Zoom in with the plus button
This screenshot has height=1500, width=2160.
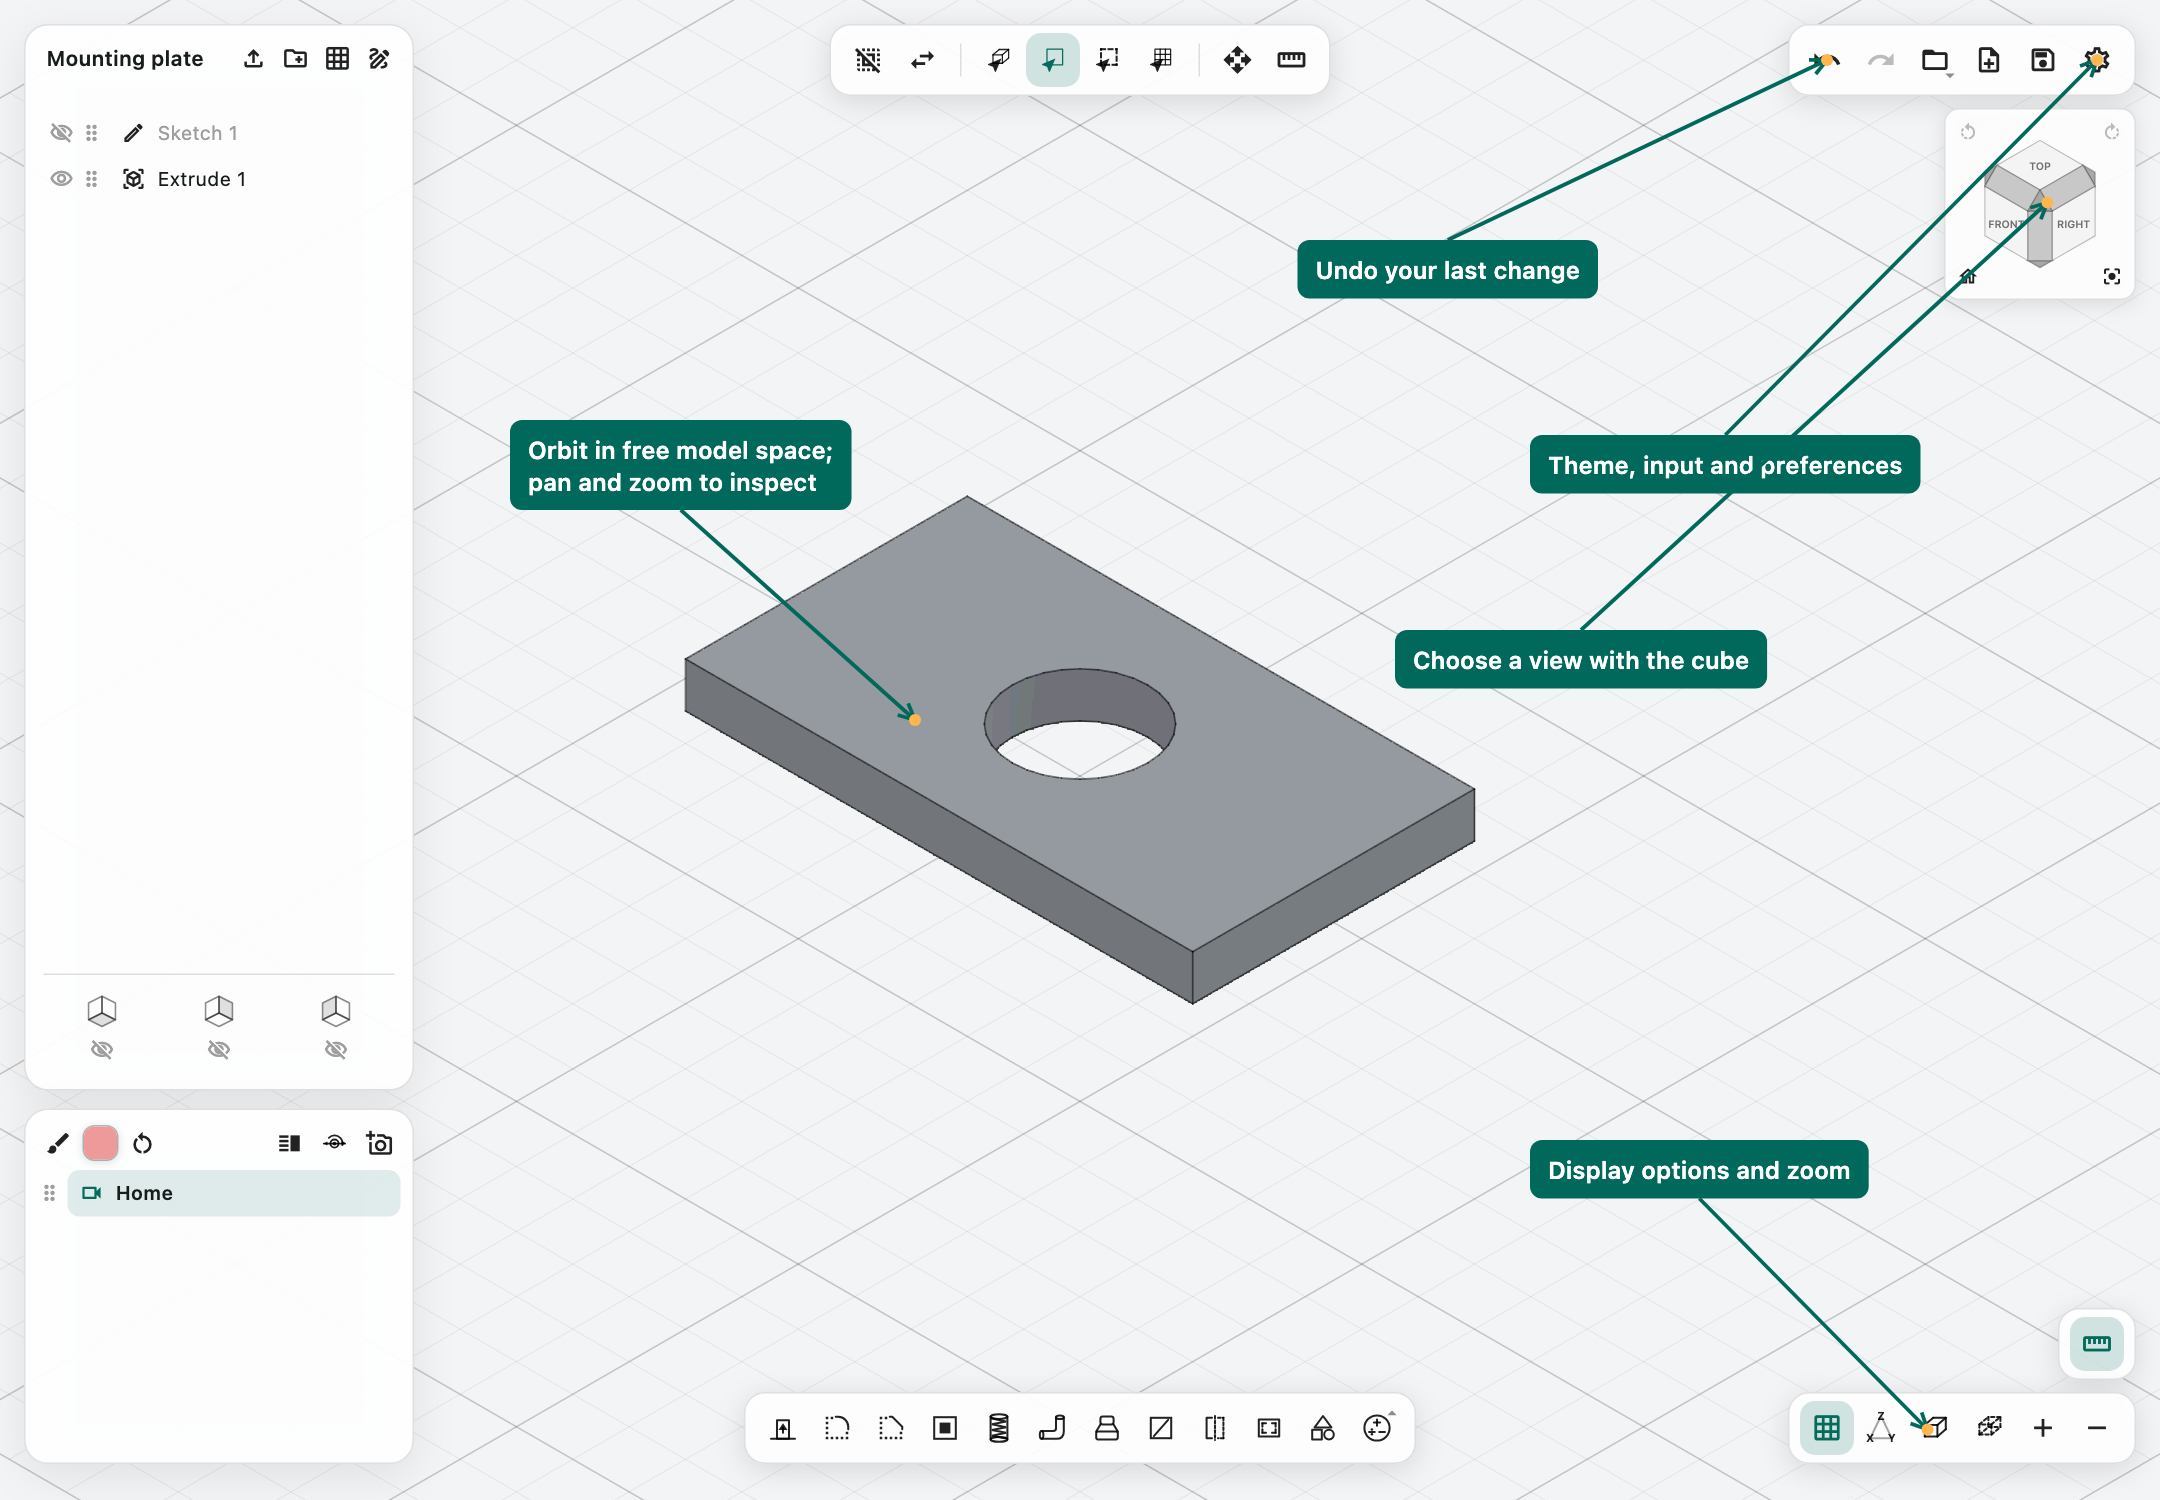(x=2043, y=1428)
